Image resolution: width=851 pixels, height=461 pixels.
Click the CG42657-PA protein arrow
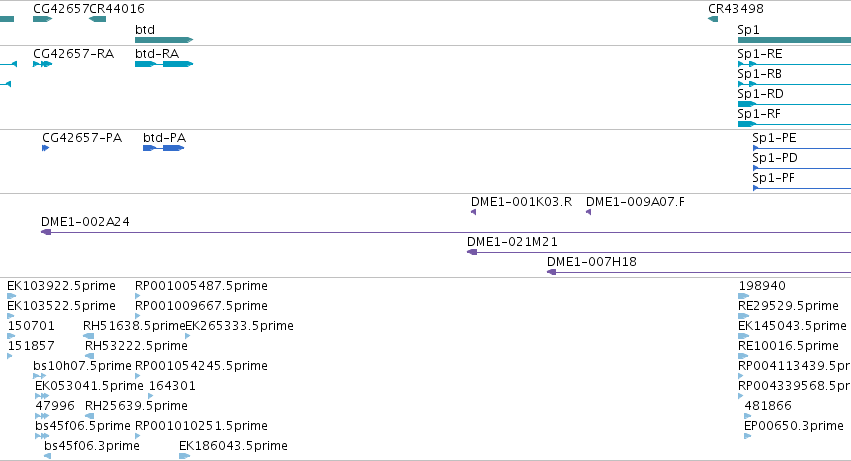point(46,148)
